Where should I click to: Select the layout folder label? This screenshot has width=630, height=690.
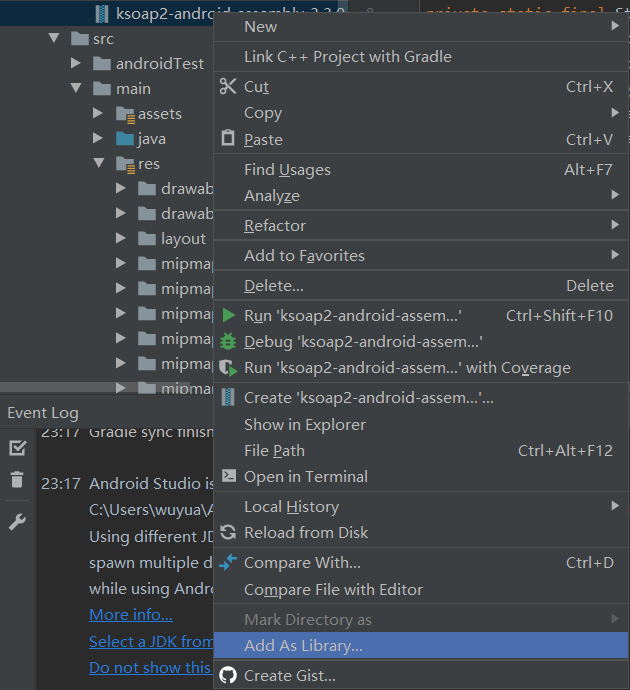click(x=183, y=239)
